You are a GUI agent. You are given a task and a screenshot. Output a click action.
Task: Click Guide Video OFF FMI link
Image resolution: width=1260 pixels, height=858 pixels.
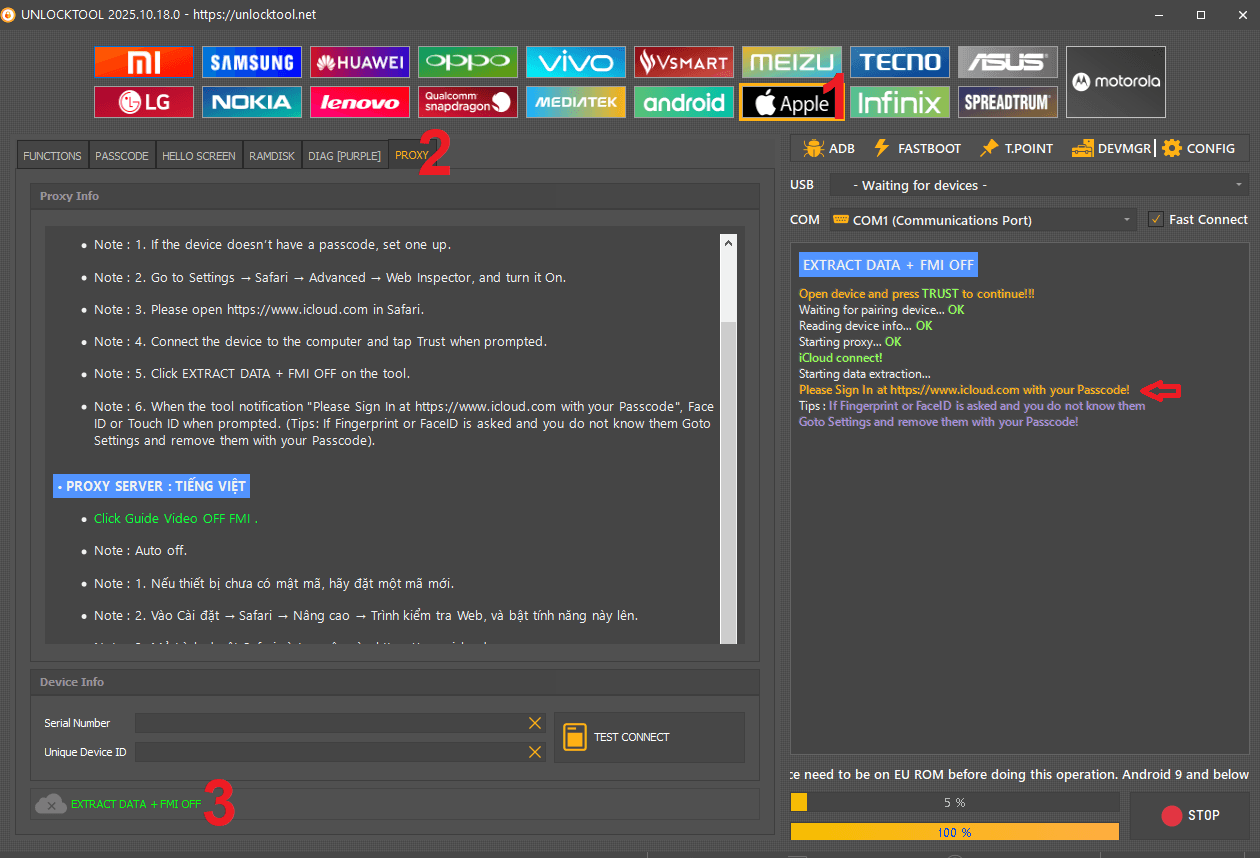pyautogui.click(x=176, y=518)
